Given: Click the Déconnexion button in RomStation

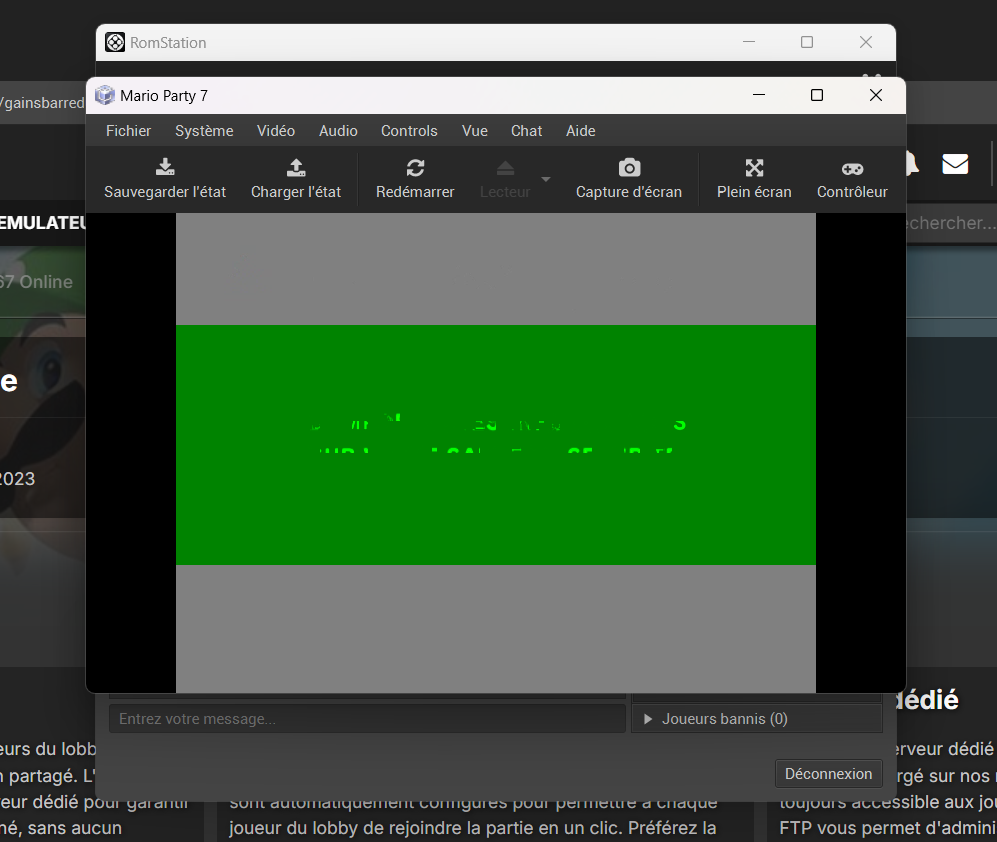Looking at the screenshot, I should click(x=829, y=773).
